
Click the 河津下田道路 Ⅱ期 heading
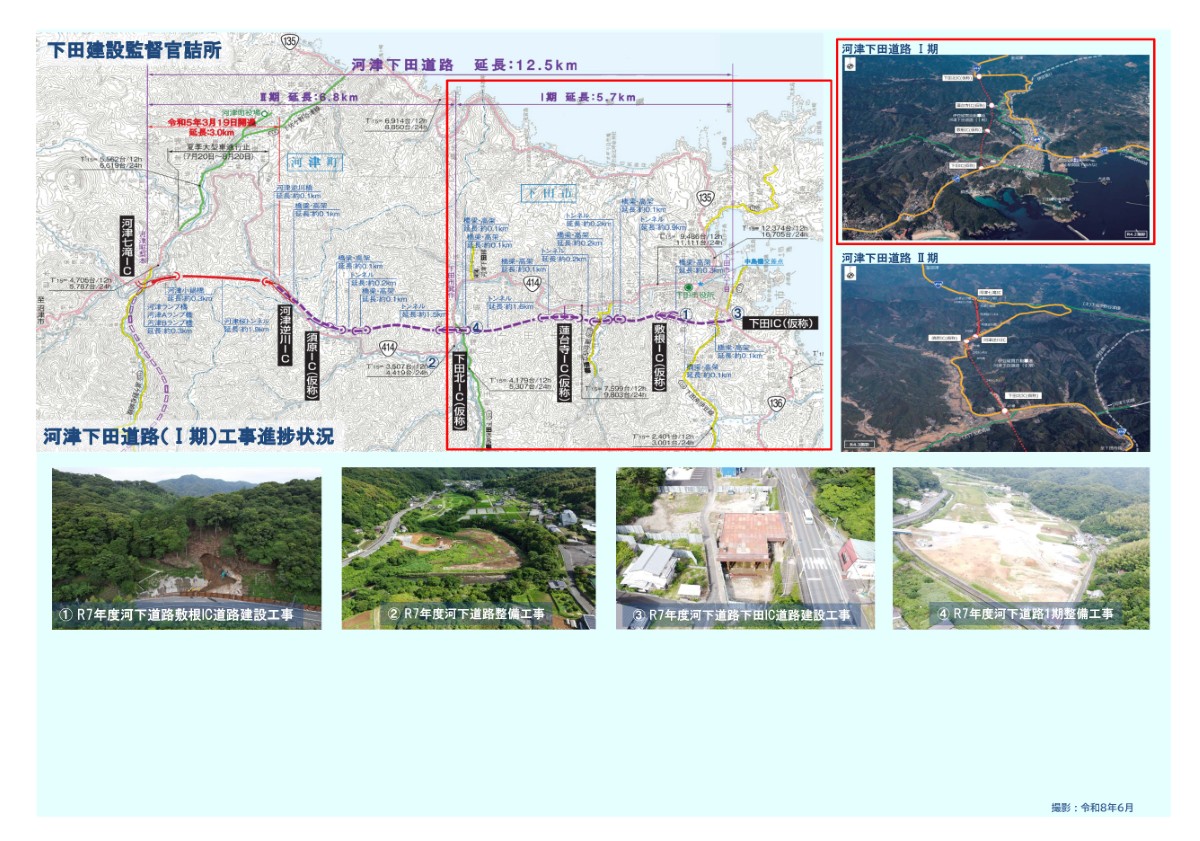[x=890, y=257]
